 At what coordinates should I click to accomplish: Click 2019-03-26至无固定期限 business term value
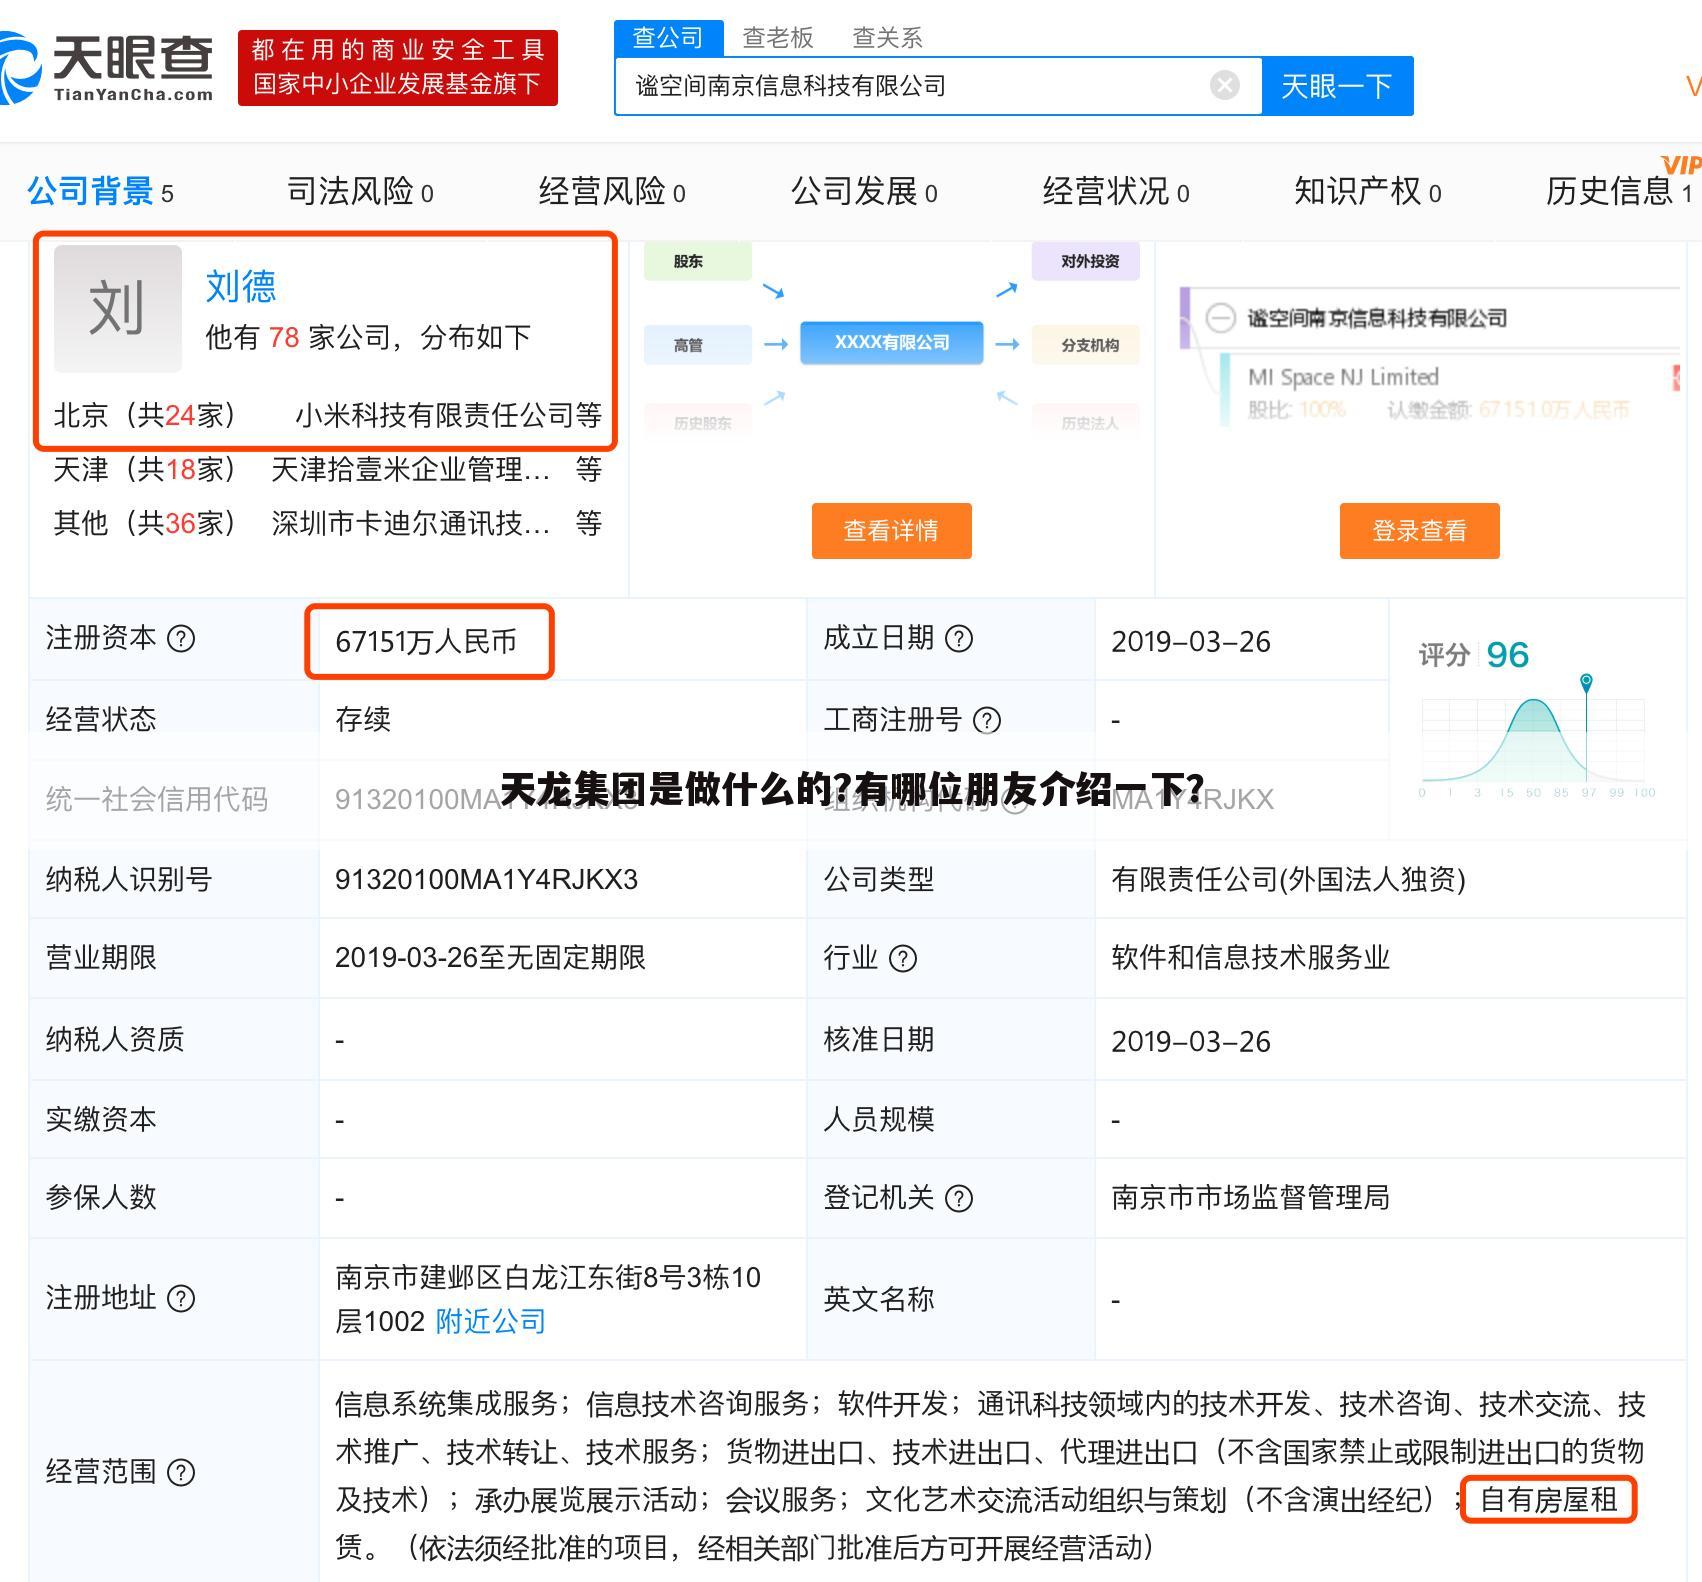tap(490, 958)
